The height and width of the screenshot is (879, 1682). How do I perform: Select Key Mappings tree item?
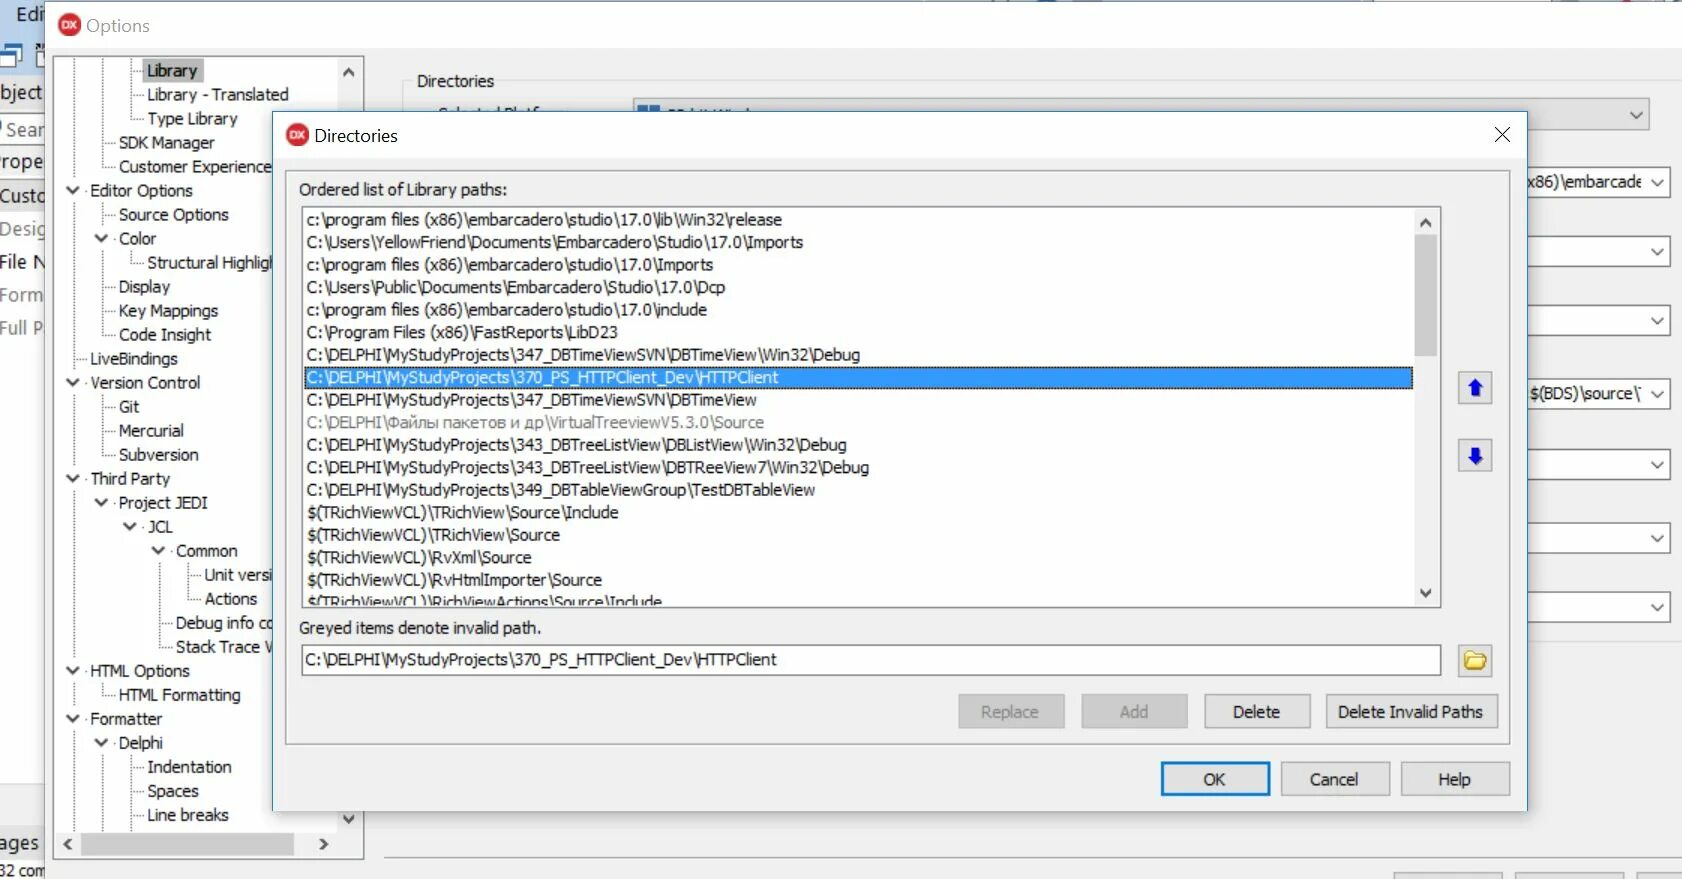[168, 311]
